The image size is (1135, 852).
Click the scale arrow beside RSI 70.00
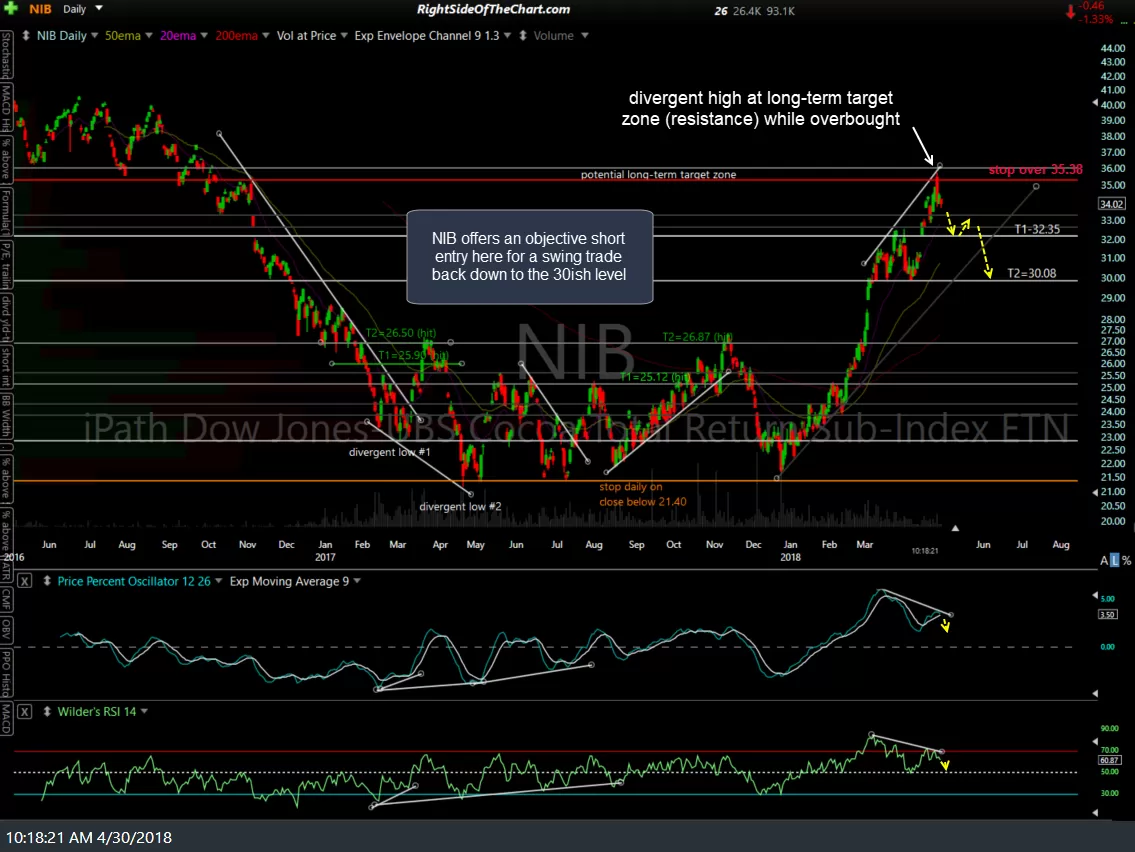point(1095,743)
